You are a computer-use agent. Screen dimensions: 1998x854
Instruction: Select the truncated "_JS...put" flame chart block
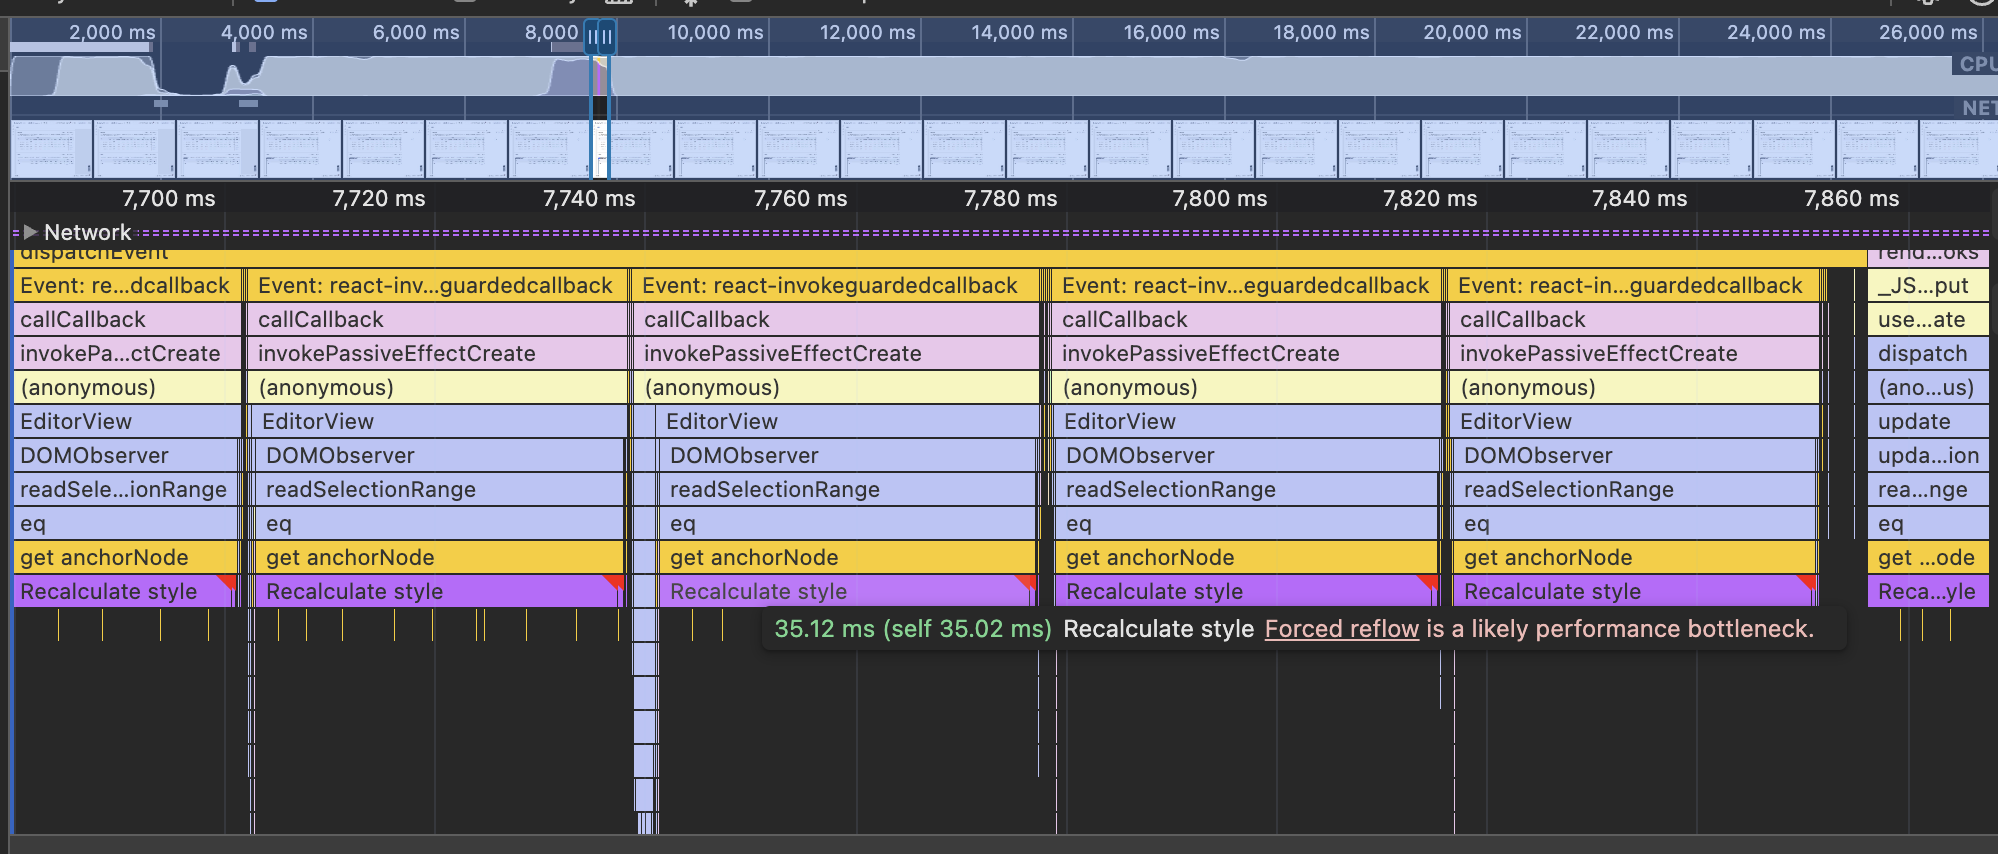tap(1926, 286)
